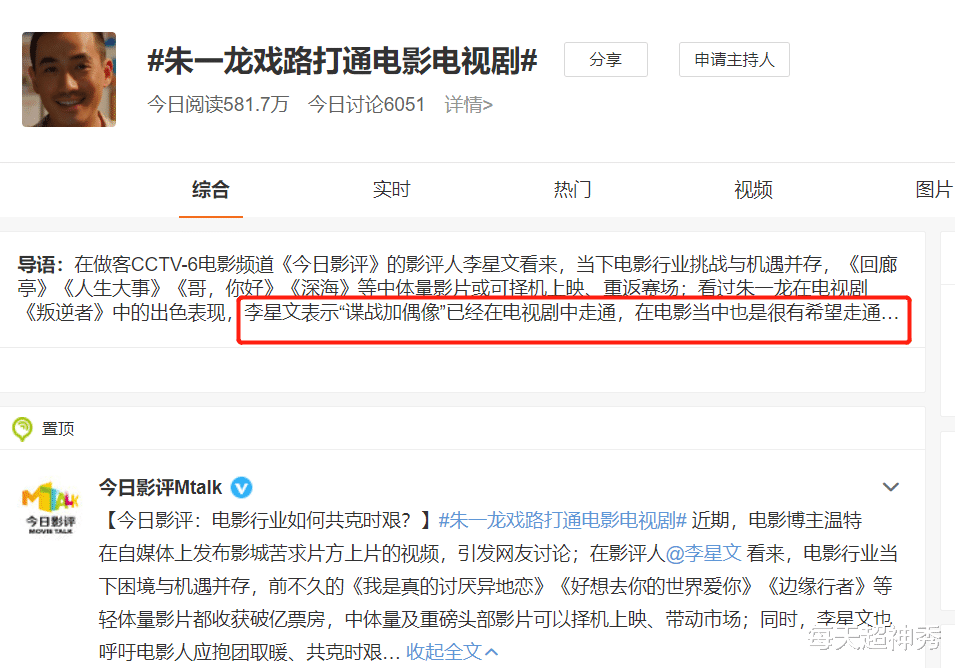Image resolution: width=955 pixels, height=668 pixels.
Task: Switch to the 实时 tab
Action: (x=392, y=190)
